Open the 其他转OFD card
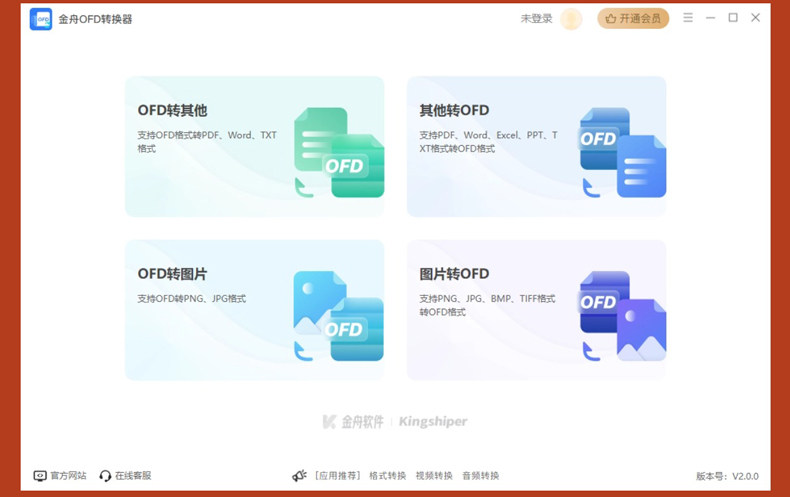790x497 pixels. (x=537, y=147)
